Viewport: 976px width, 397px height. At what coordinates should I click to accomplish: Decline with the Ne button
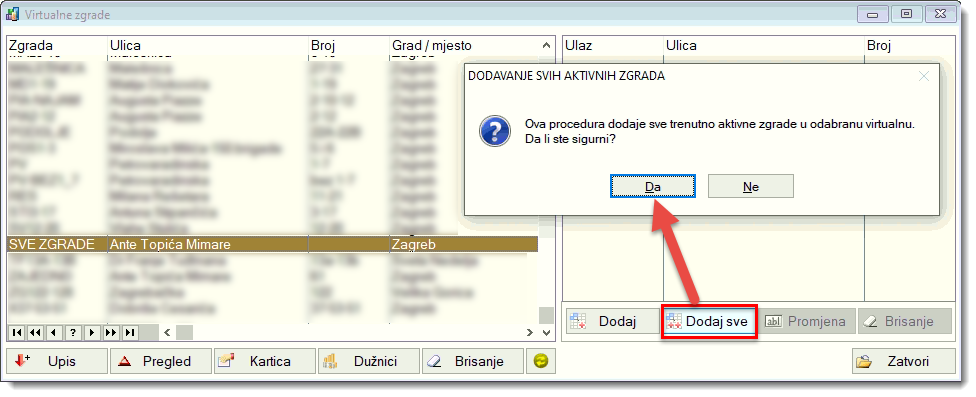(751, 186)
